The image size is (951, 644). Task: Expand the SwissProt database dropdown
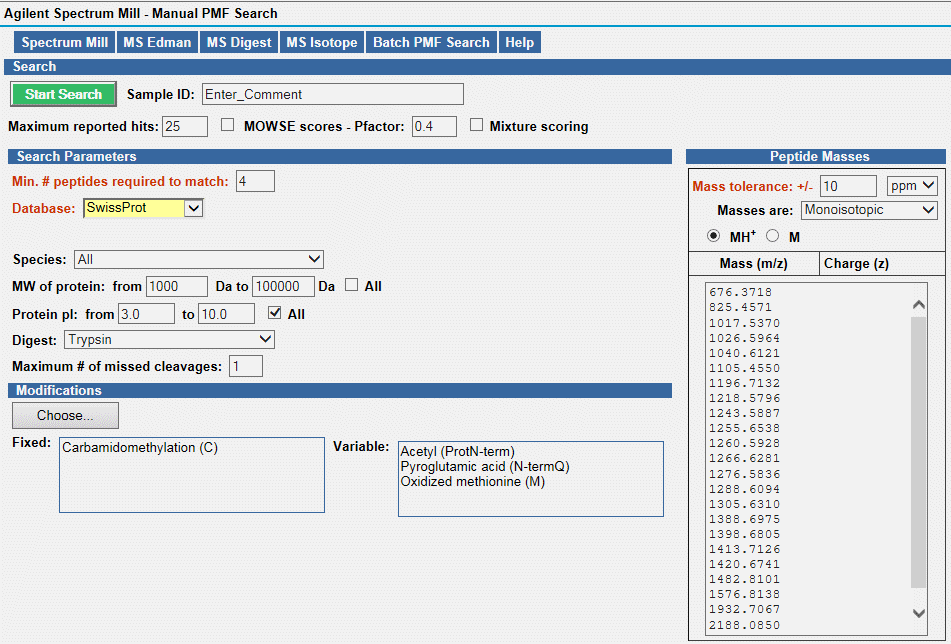pyautogui.click(x=193, y=208)
